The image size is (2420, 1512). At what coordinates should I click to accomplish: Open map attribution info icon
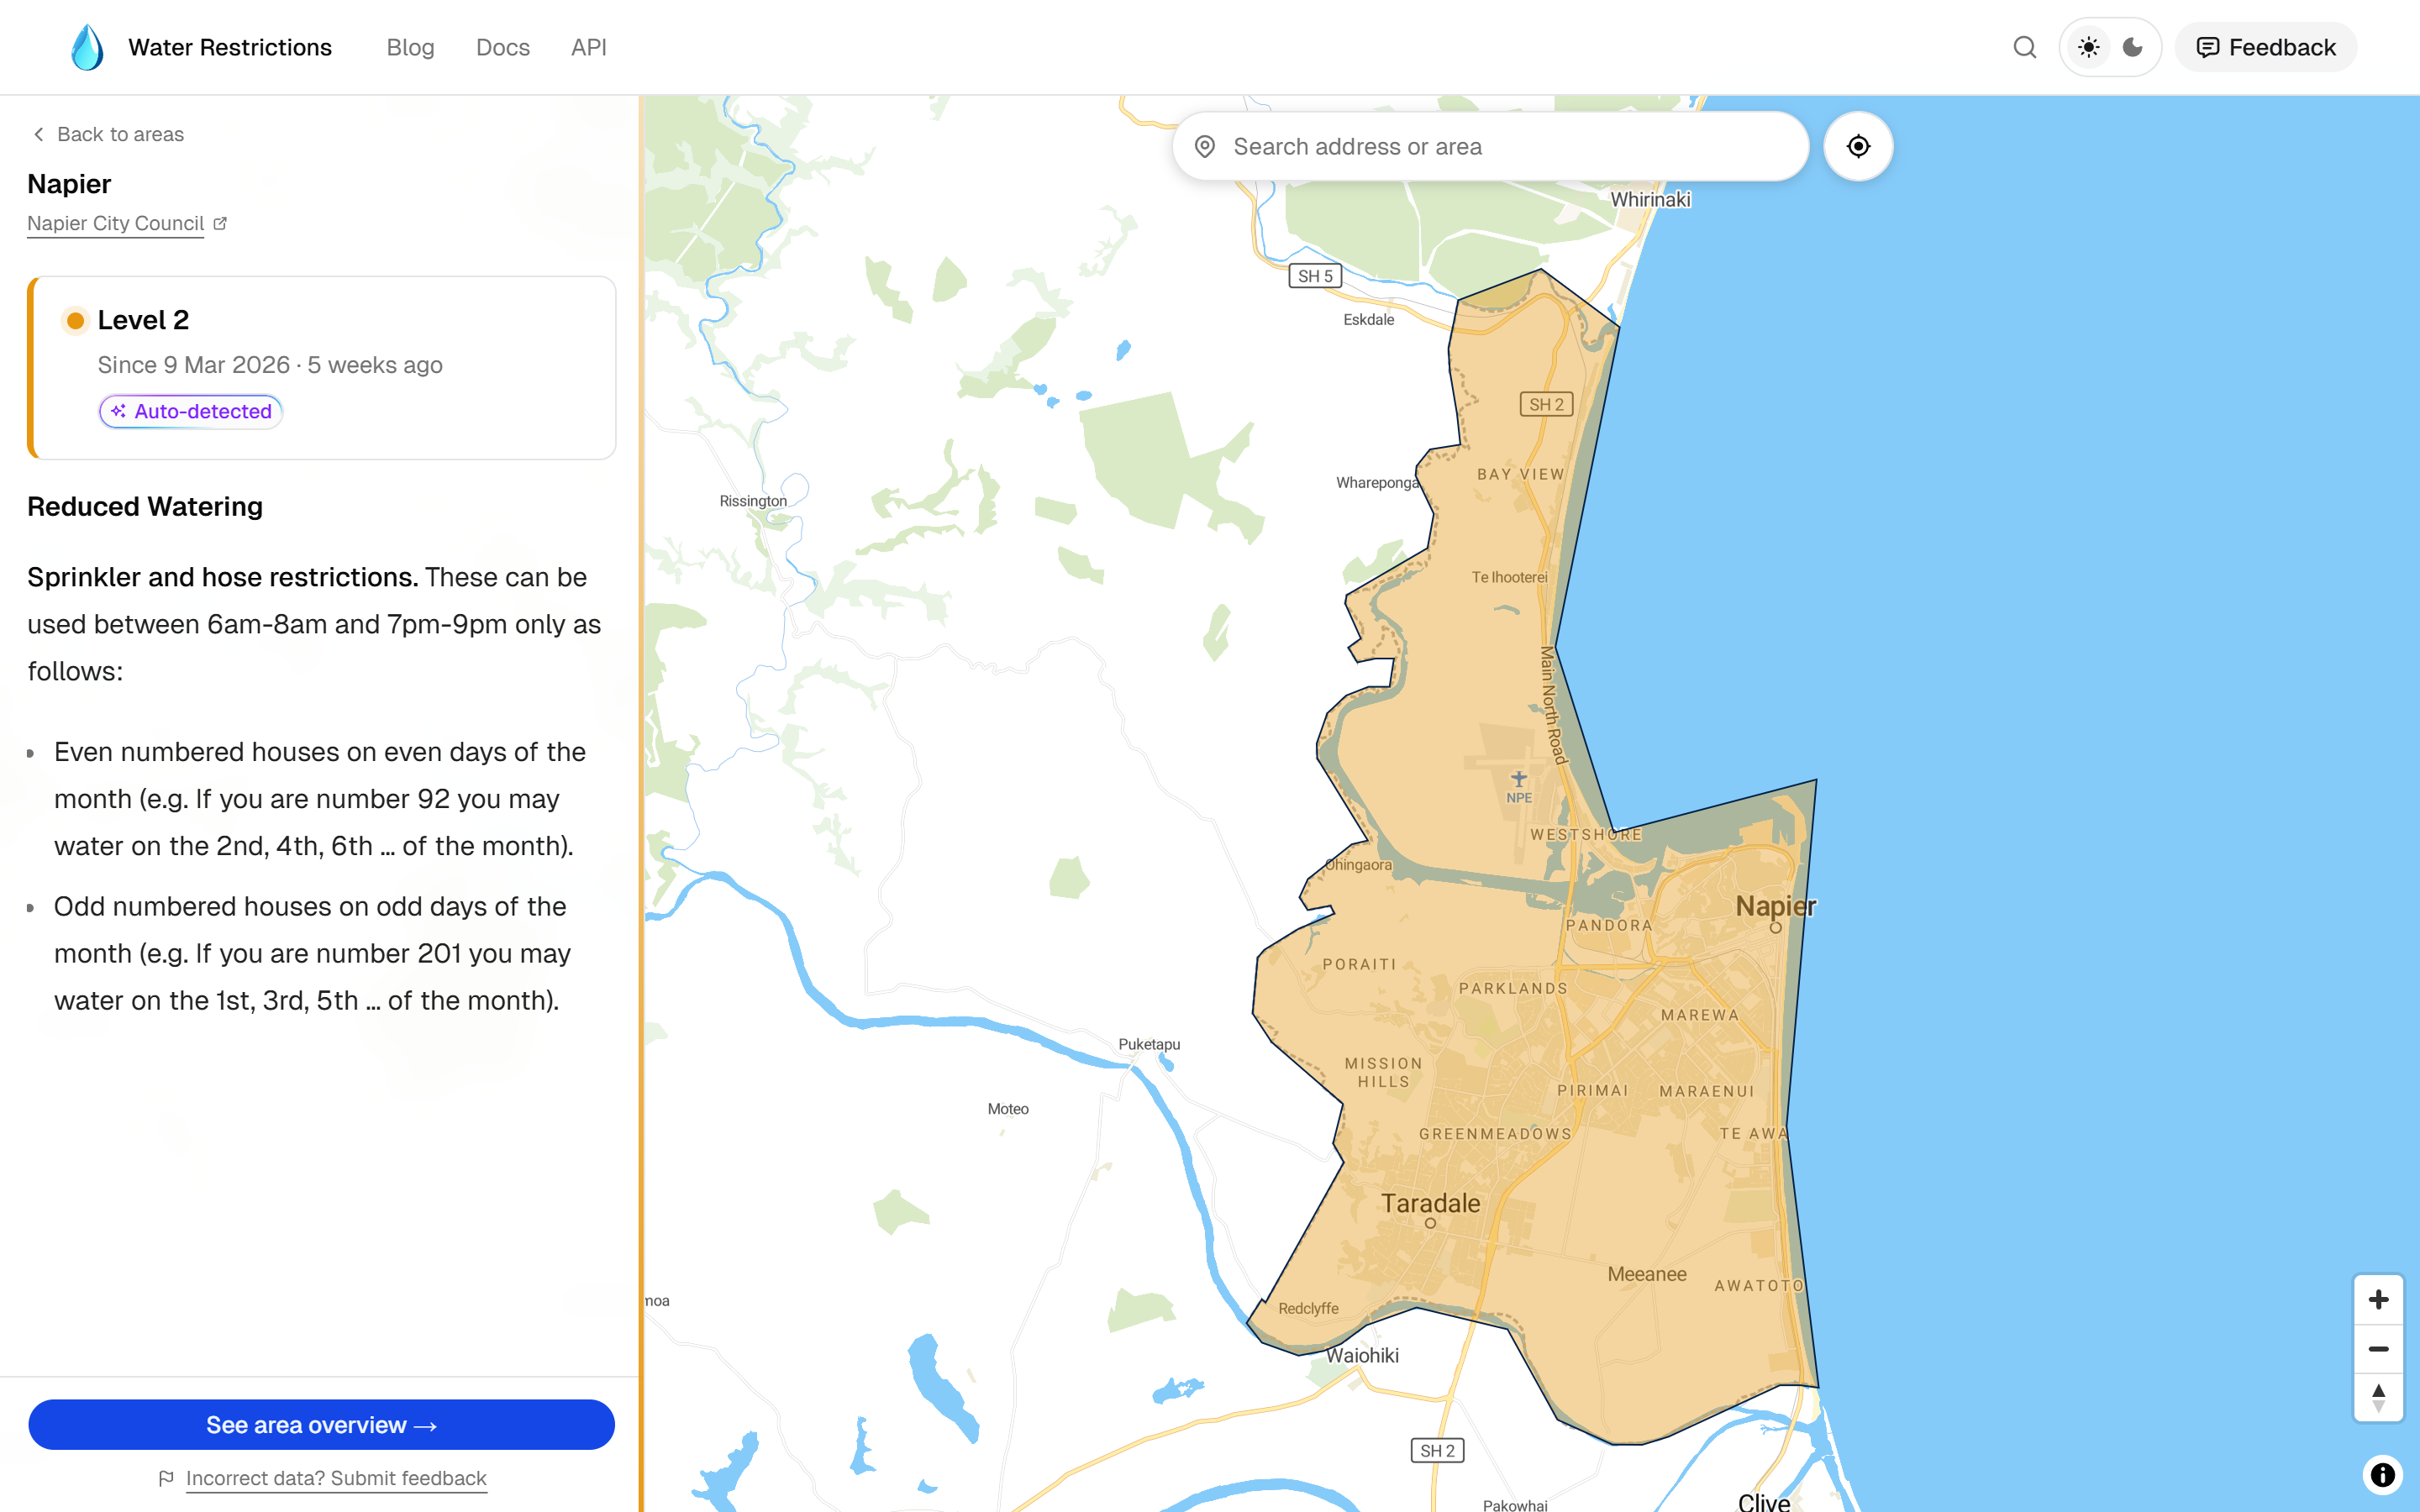point(2382,1474)
